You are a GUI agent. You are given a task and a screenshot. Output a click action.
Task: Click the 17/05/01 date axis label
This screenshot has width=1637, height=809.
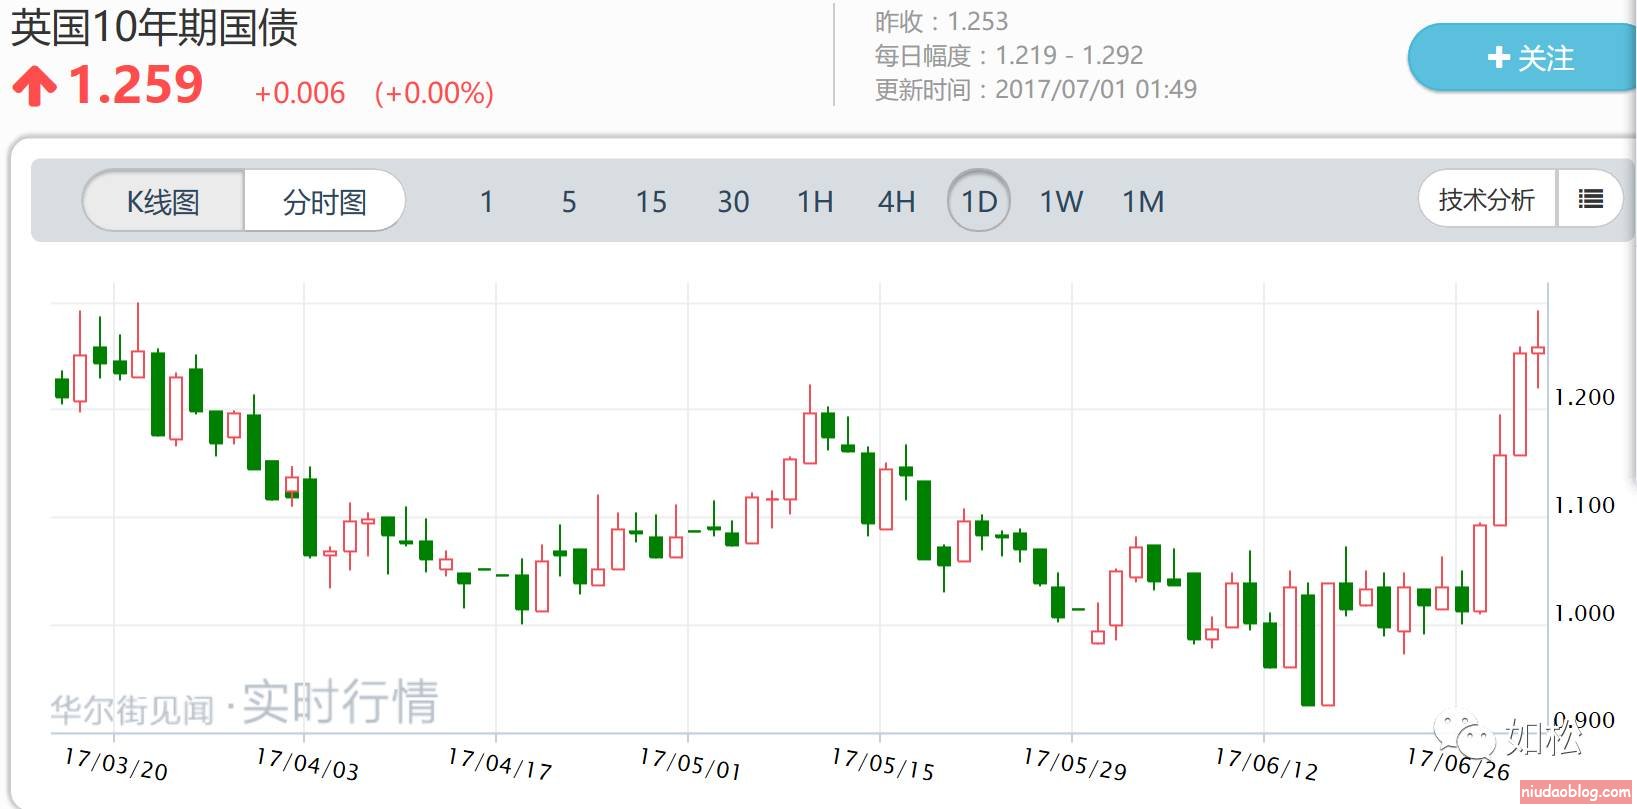coord(690,764)
